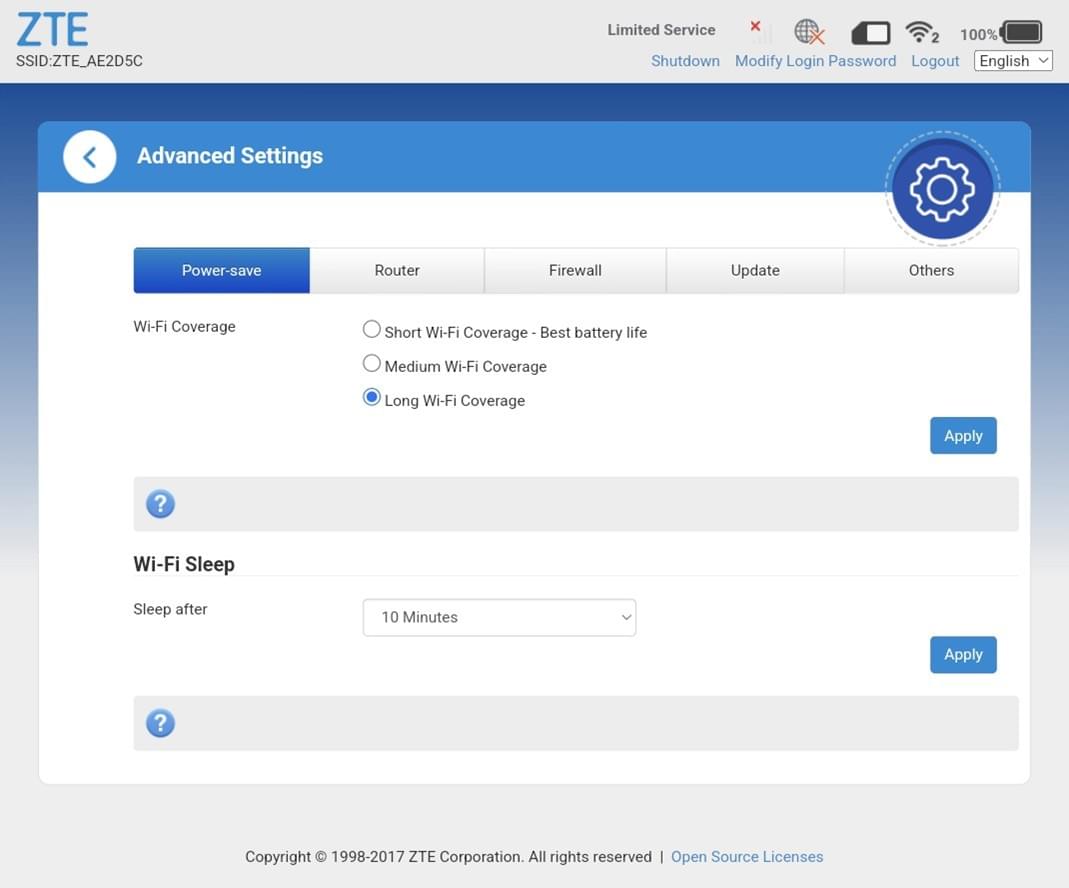Click Apply for Wi-Fi Sleep
The width and height of the screenshot is (1069, 888).
click(x=963, y=655)
